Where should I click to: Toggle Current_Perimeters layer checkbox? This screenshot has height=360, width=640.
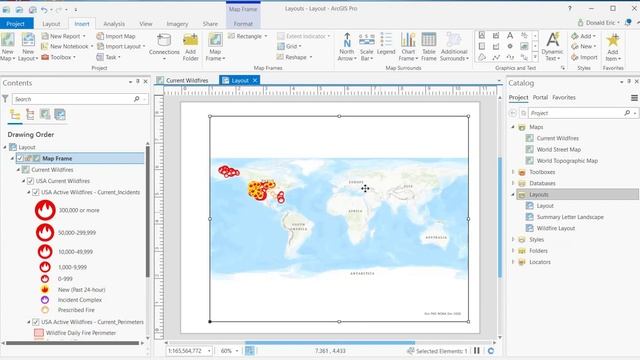pyautogui.click(x=36, y=322)
